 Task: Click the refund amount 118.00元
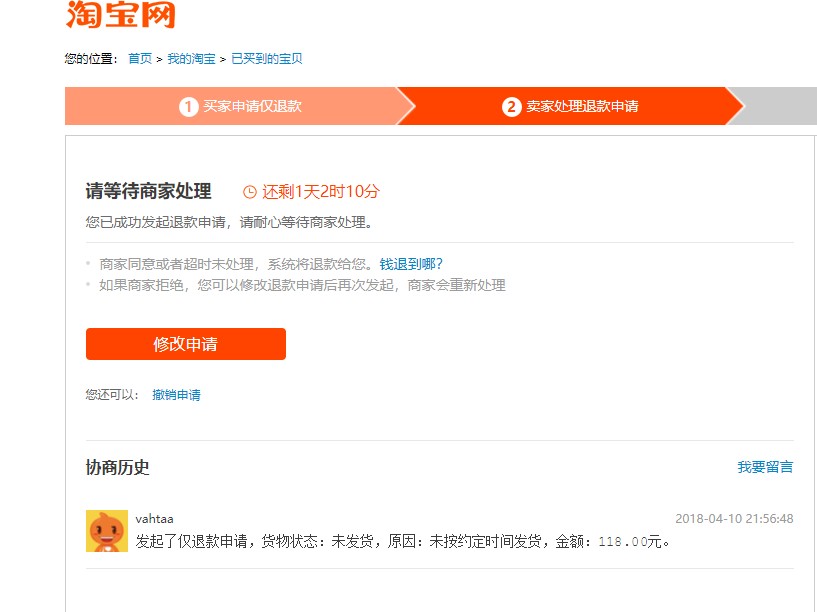(630, 542)
